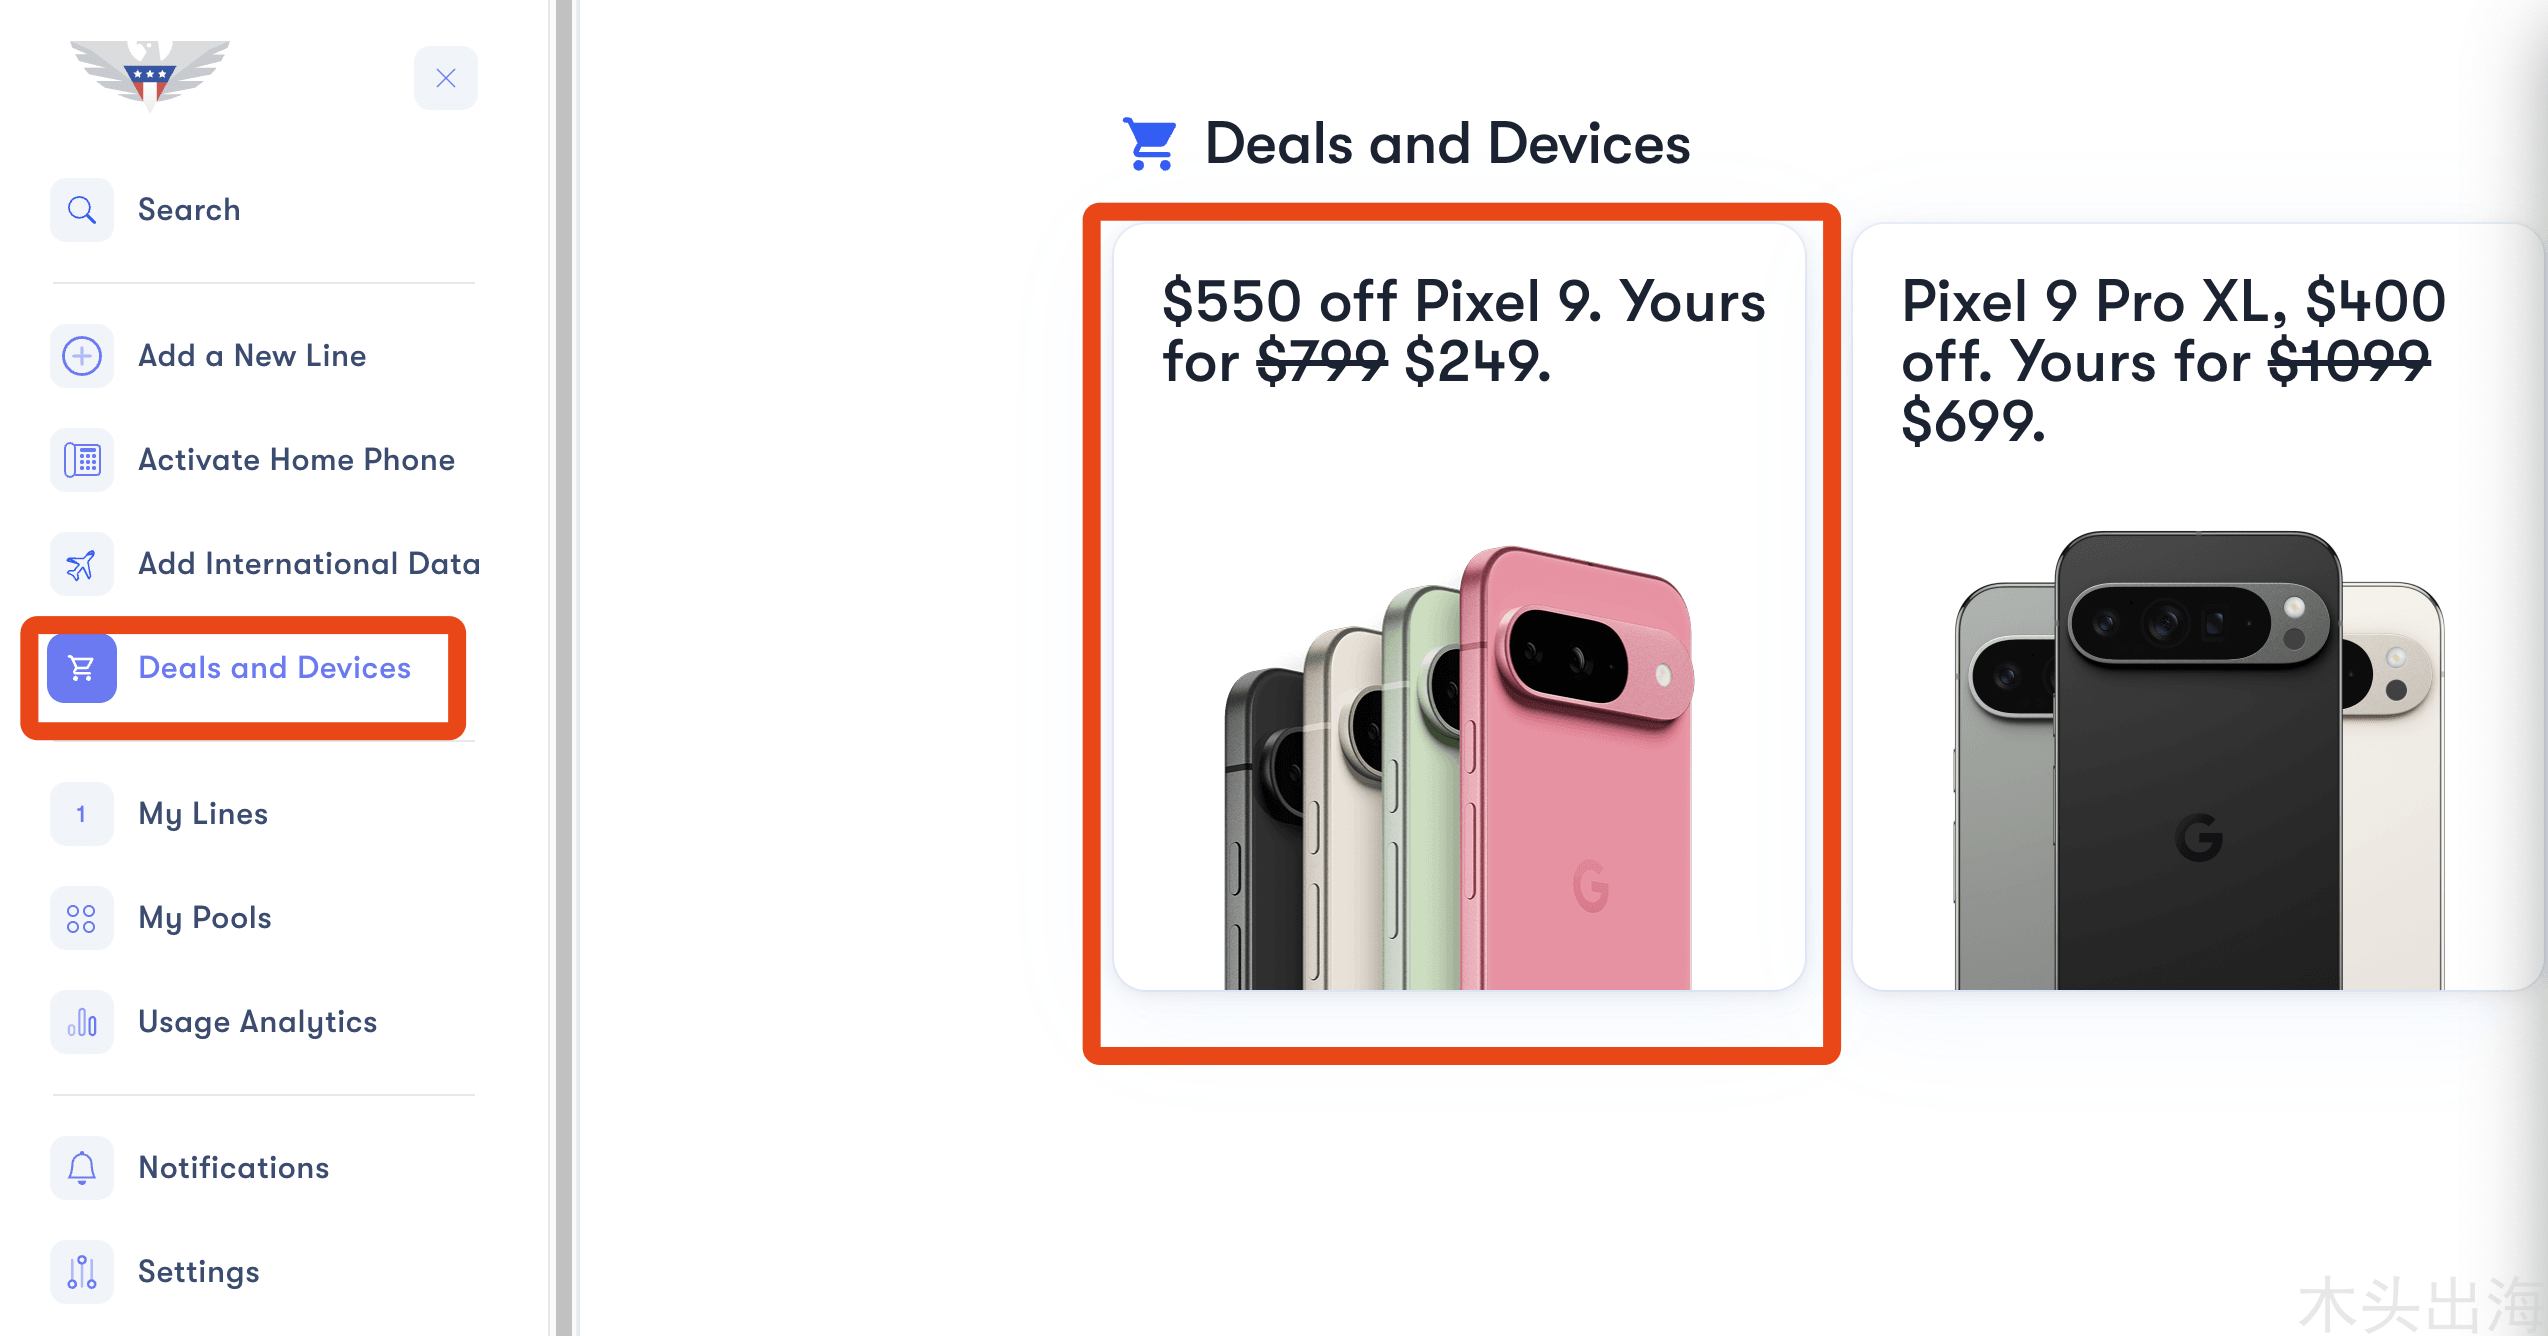Viewport: 2548px width, 1336px height.
Task: Select the Usage Analytics menu label
Action: [x=258, y=1022]
